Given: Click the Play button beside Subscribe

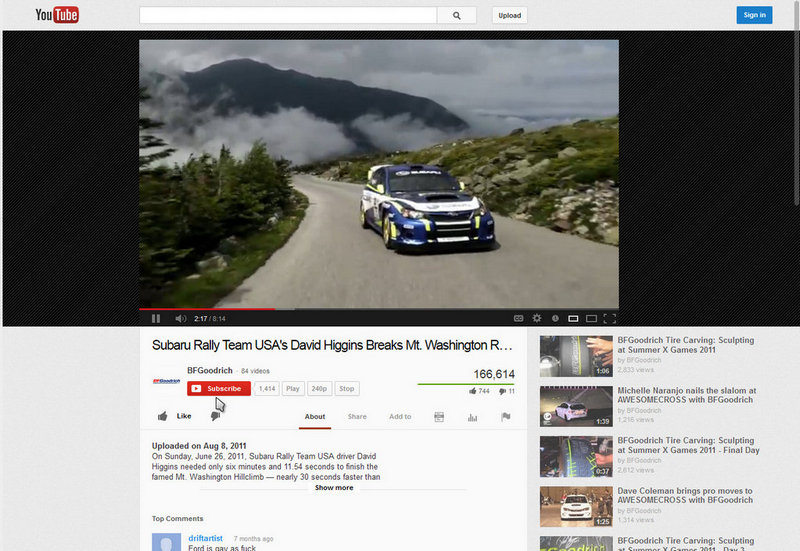Looking at the screenshot, I should [293, 388].
